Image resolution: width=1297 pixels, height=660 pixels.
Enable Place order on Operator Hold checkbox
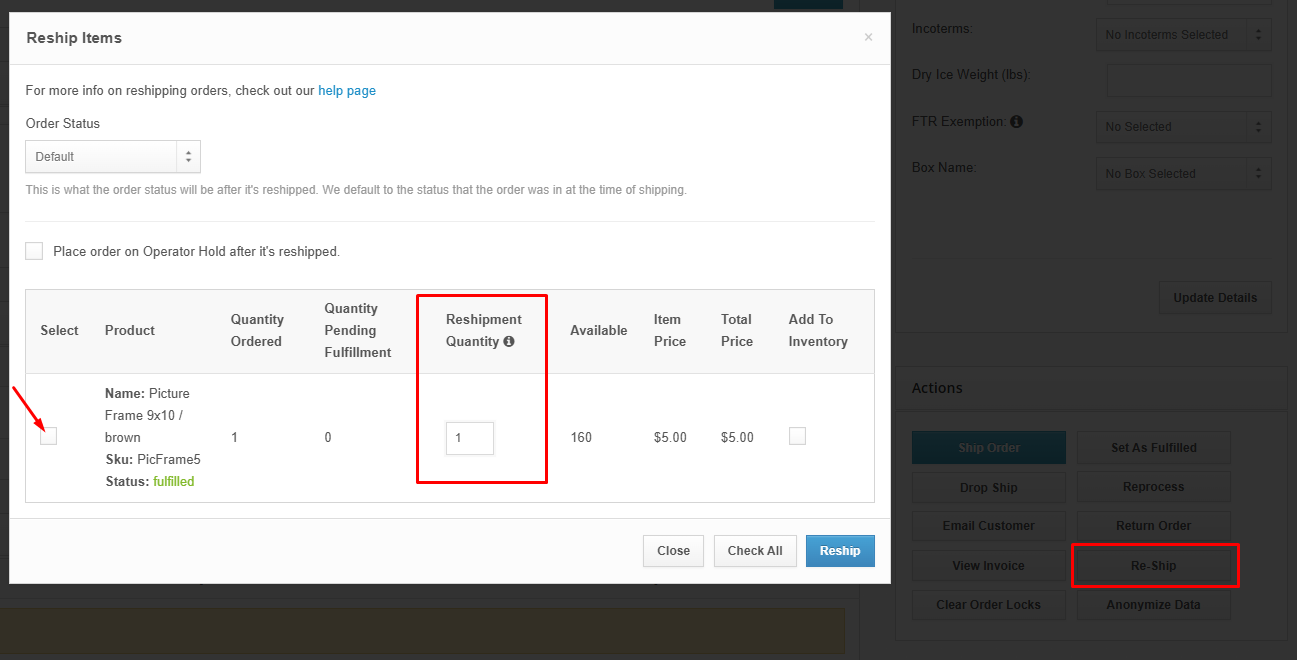pyautogui.click(x=34, y=251)
